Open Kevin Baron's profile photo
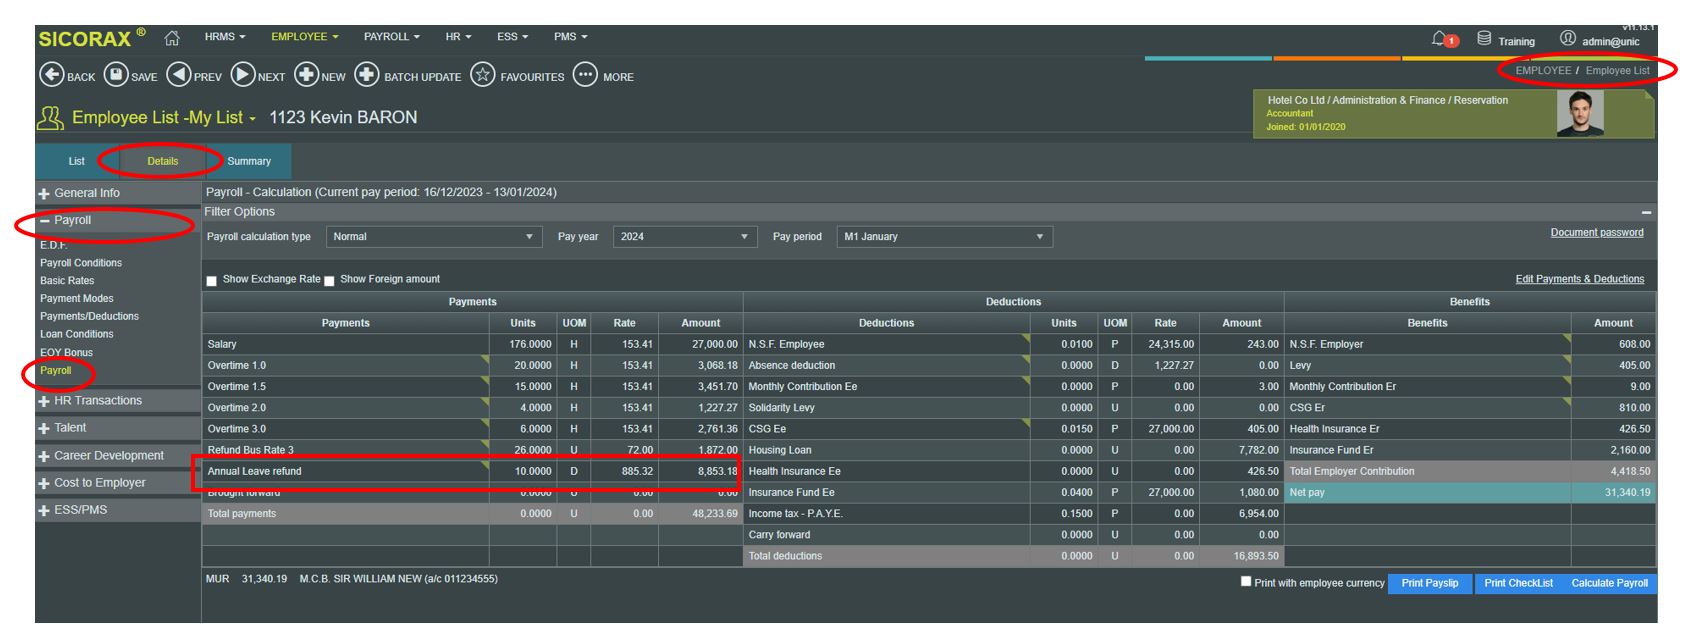 (1580, 114)
